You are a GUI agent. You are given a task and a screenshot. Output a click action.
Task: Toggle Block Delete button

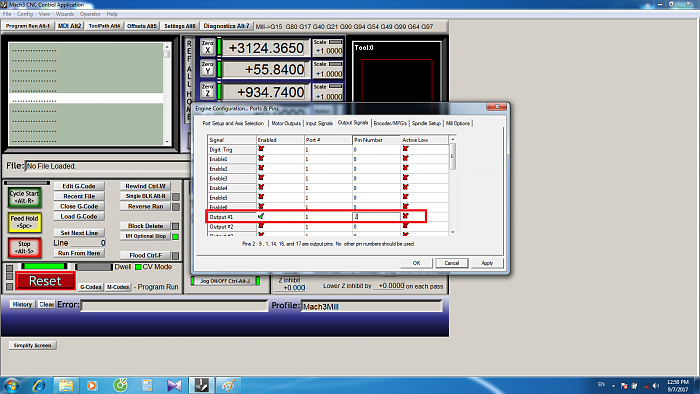tap(145, 226)
